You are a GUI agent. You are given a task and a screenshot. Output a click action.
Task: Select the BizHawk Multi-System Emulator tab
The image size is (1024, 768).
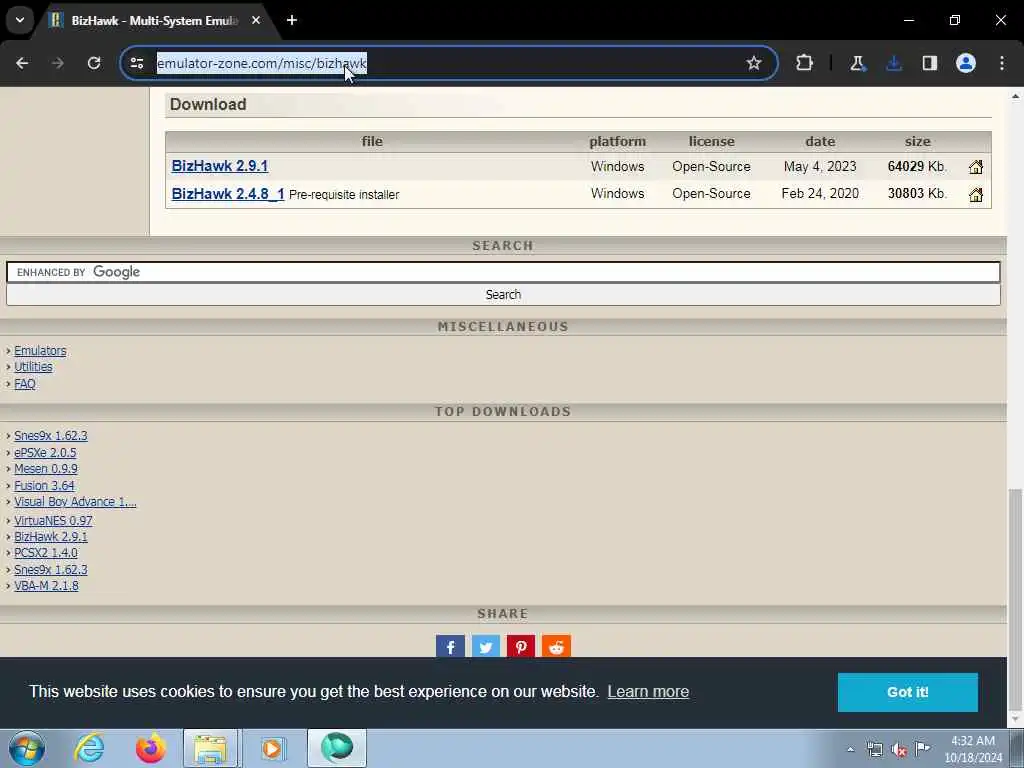point(153,21)
